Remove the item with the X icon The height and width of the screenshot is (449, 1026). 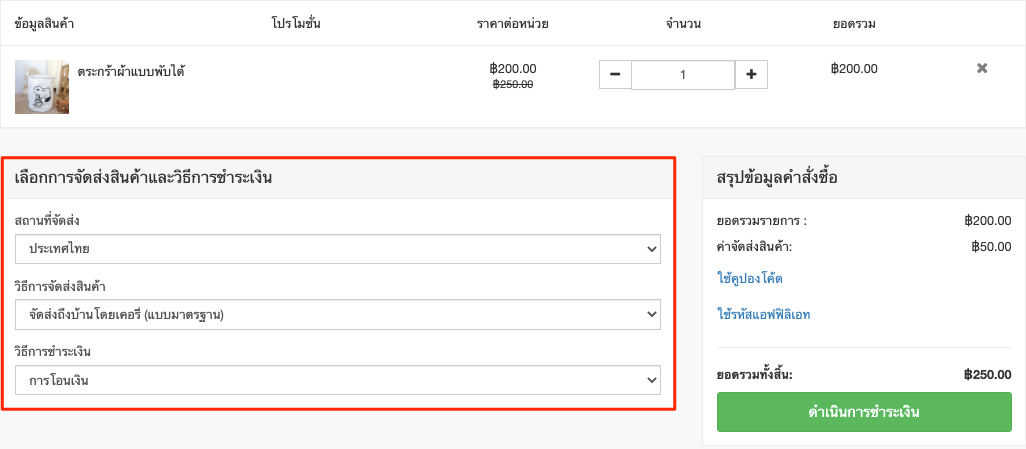pyautogui.click(x=982, y=68)
